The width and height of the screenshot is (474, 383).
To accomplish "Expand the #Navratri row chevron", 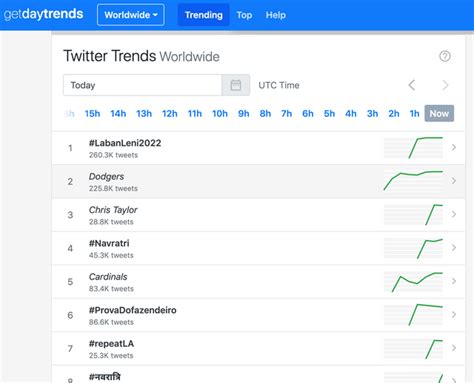I will tap(454, 247).
